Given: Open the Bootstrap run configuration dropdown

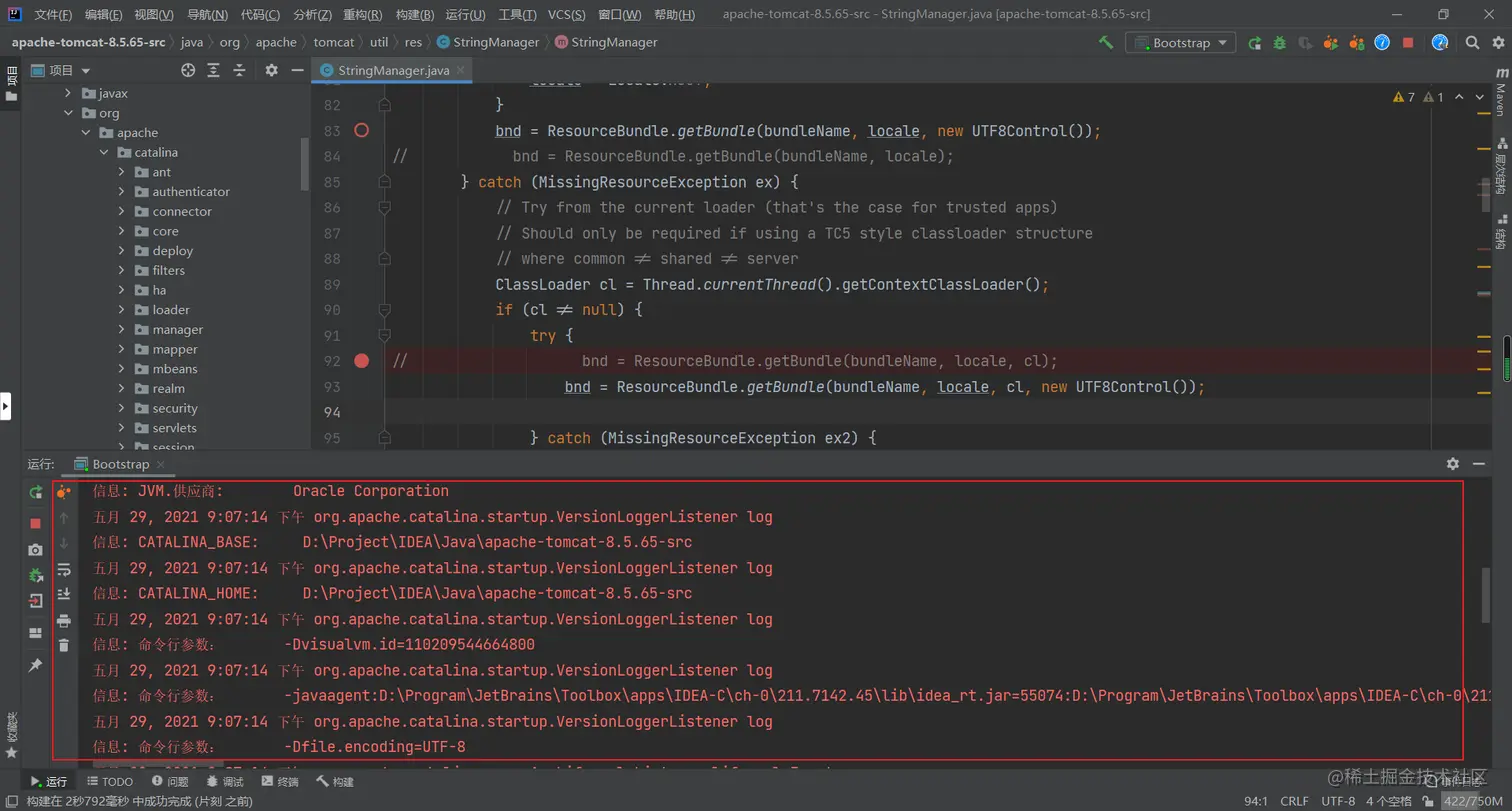Looking at the screenshot, I should point(1180,43).
